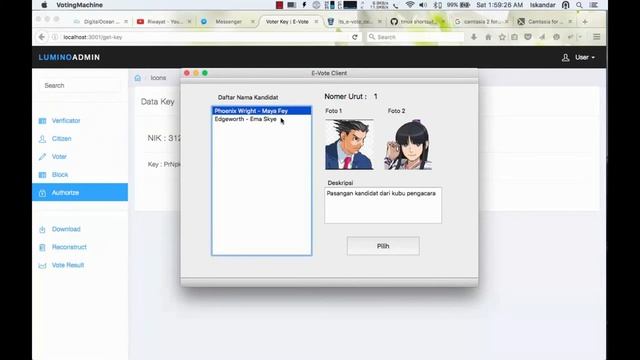The height and width of the screenshot is (360, 640).
Task: Open Vote Result page in sidebar
Action: pyautogui.click(x=68, y=265)
